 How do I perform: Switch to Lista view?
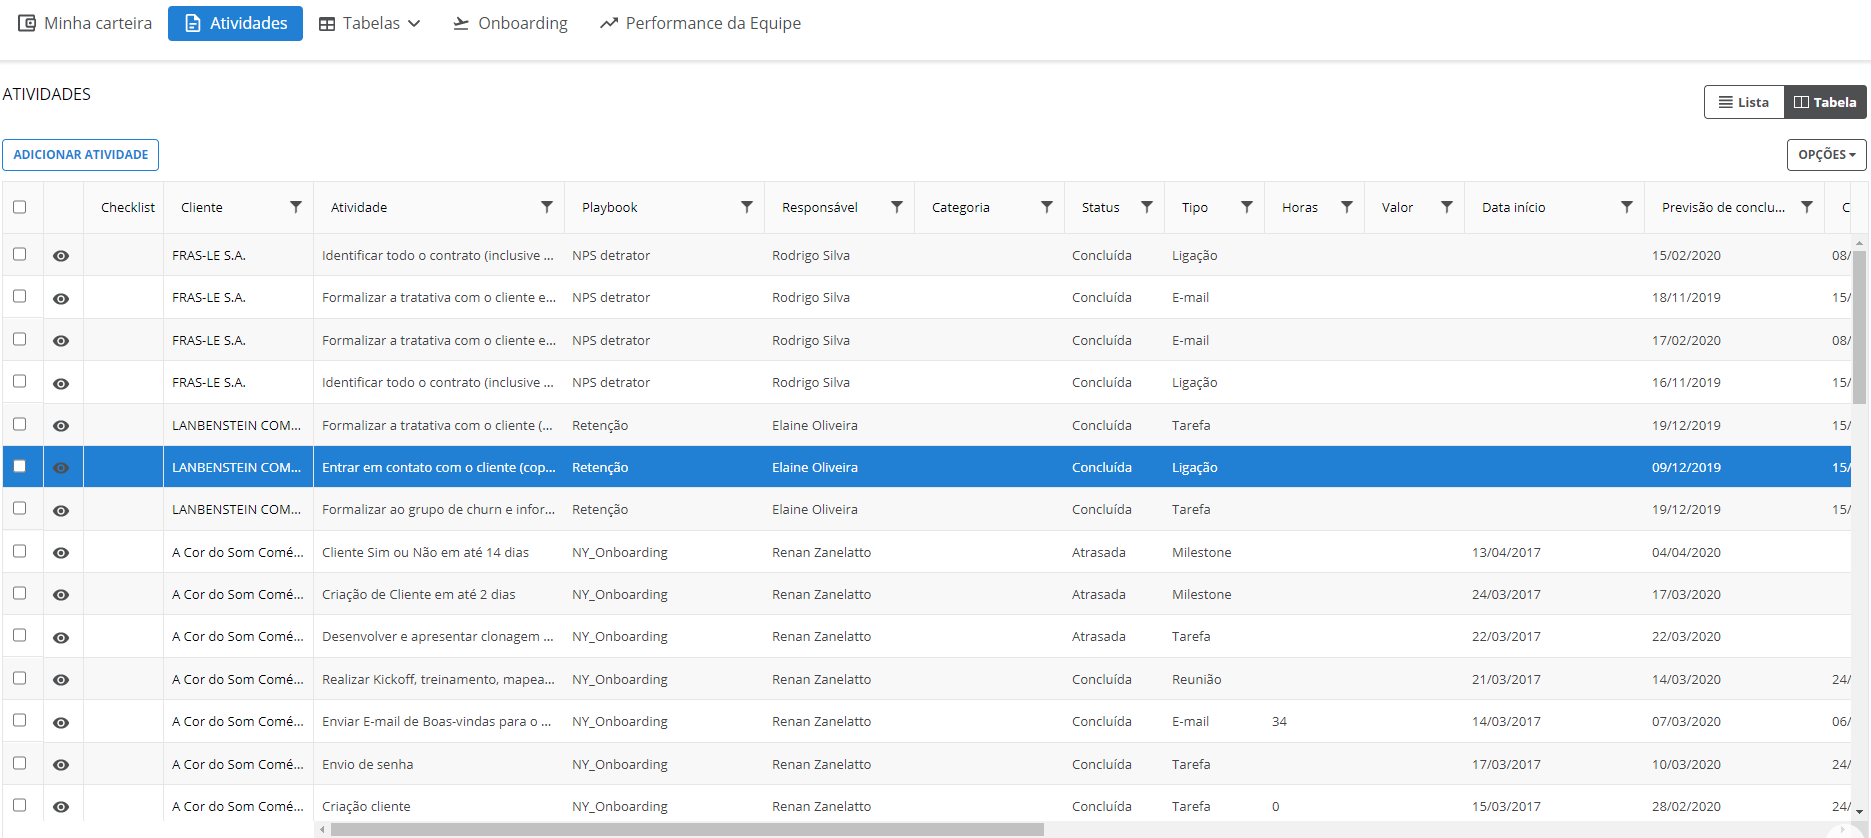point(1744,102)
